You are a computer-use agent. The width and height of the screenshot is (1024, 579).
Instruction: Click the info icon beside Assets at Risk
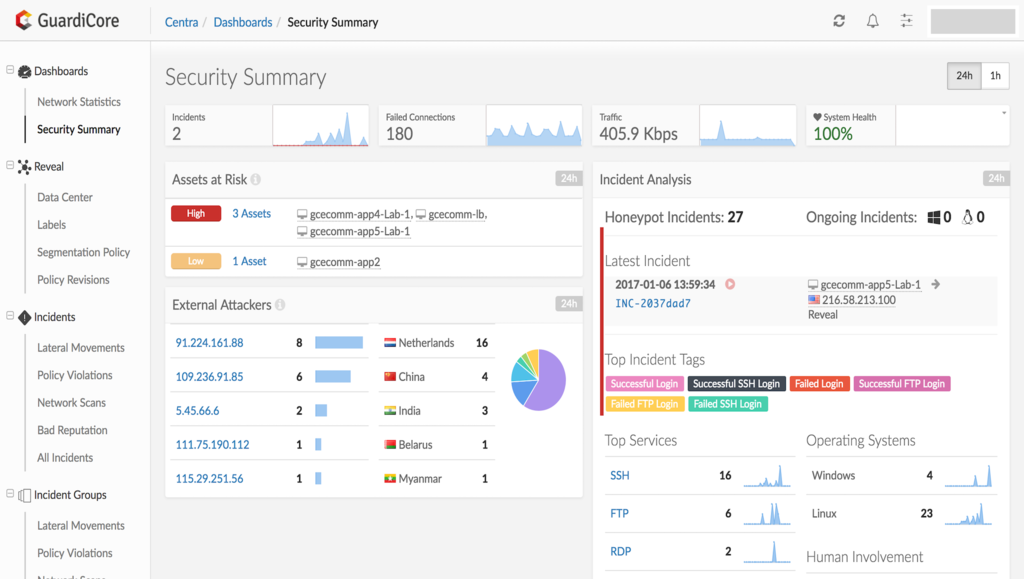(x=256, y=180)
